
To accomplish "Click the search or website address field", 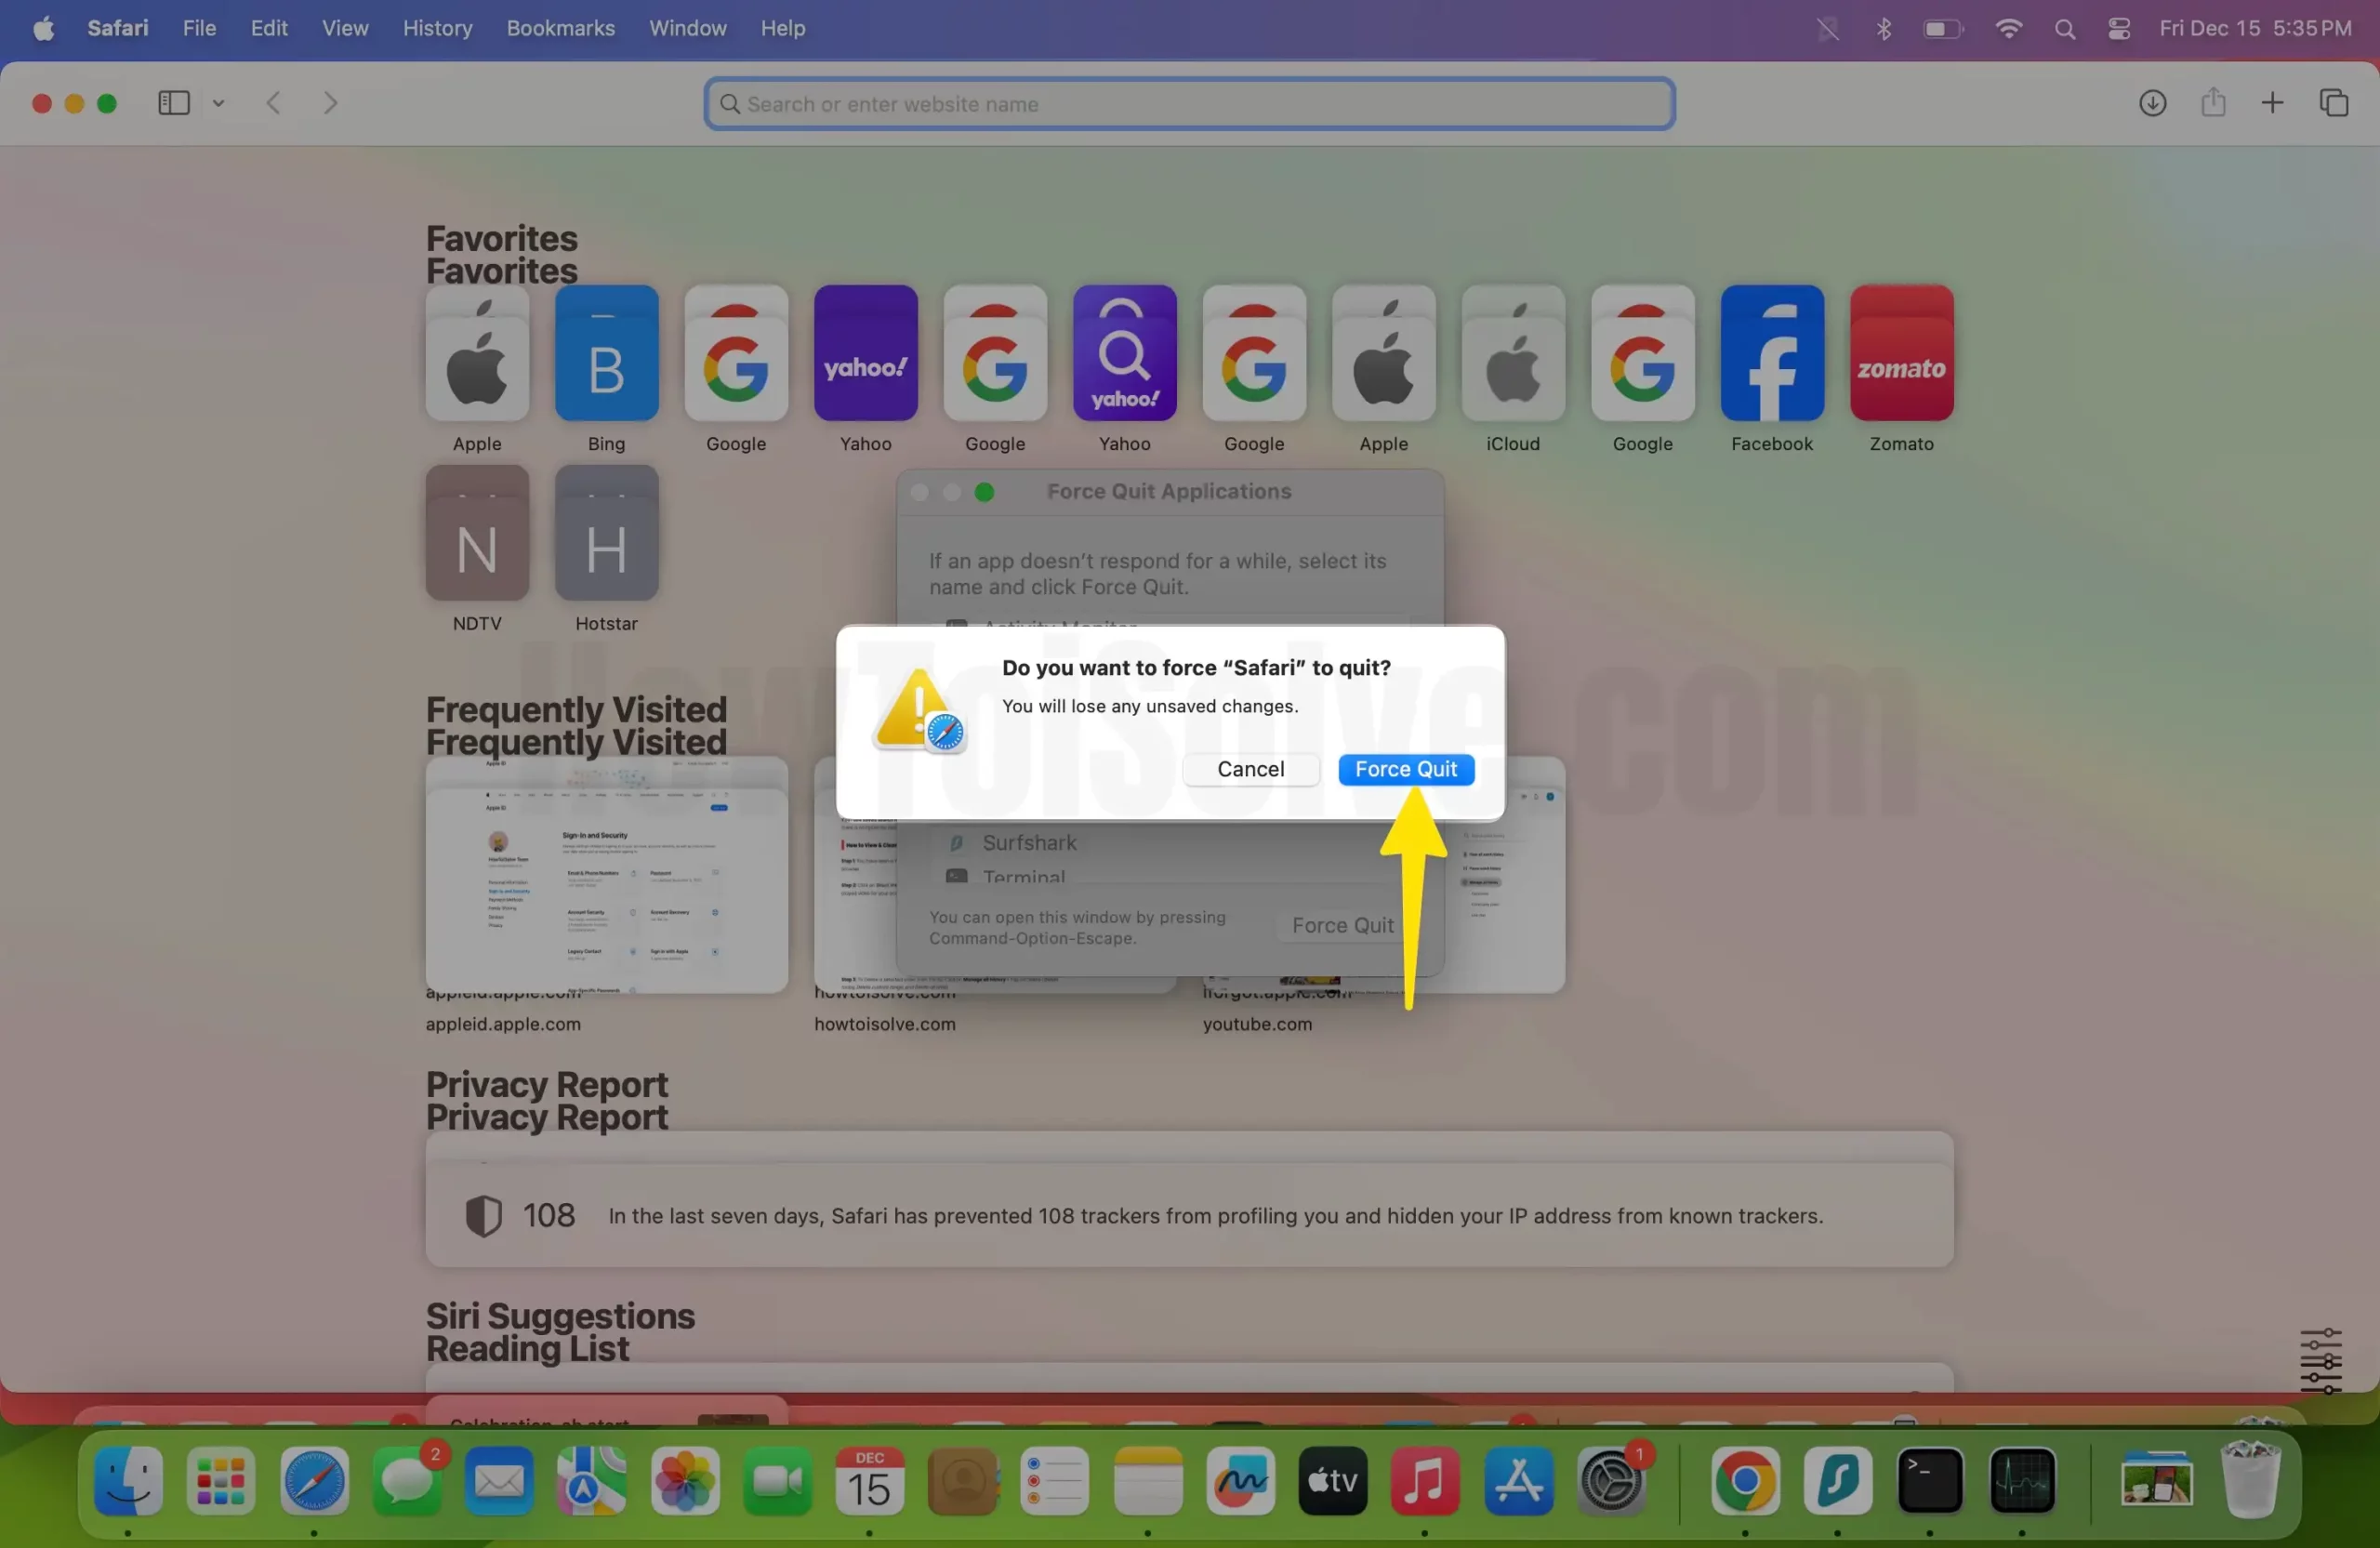I will (x=1190, y=104).
